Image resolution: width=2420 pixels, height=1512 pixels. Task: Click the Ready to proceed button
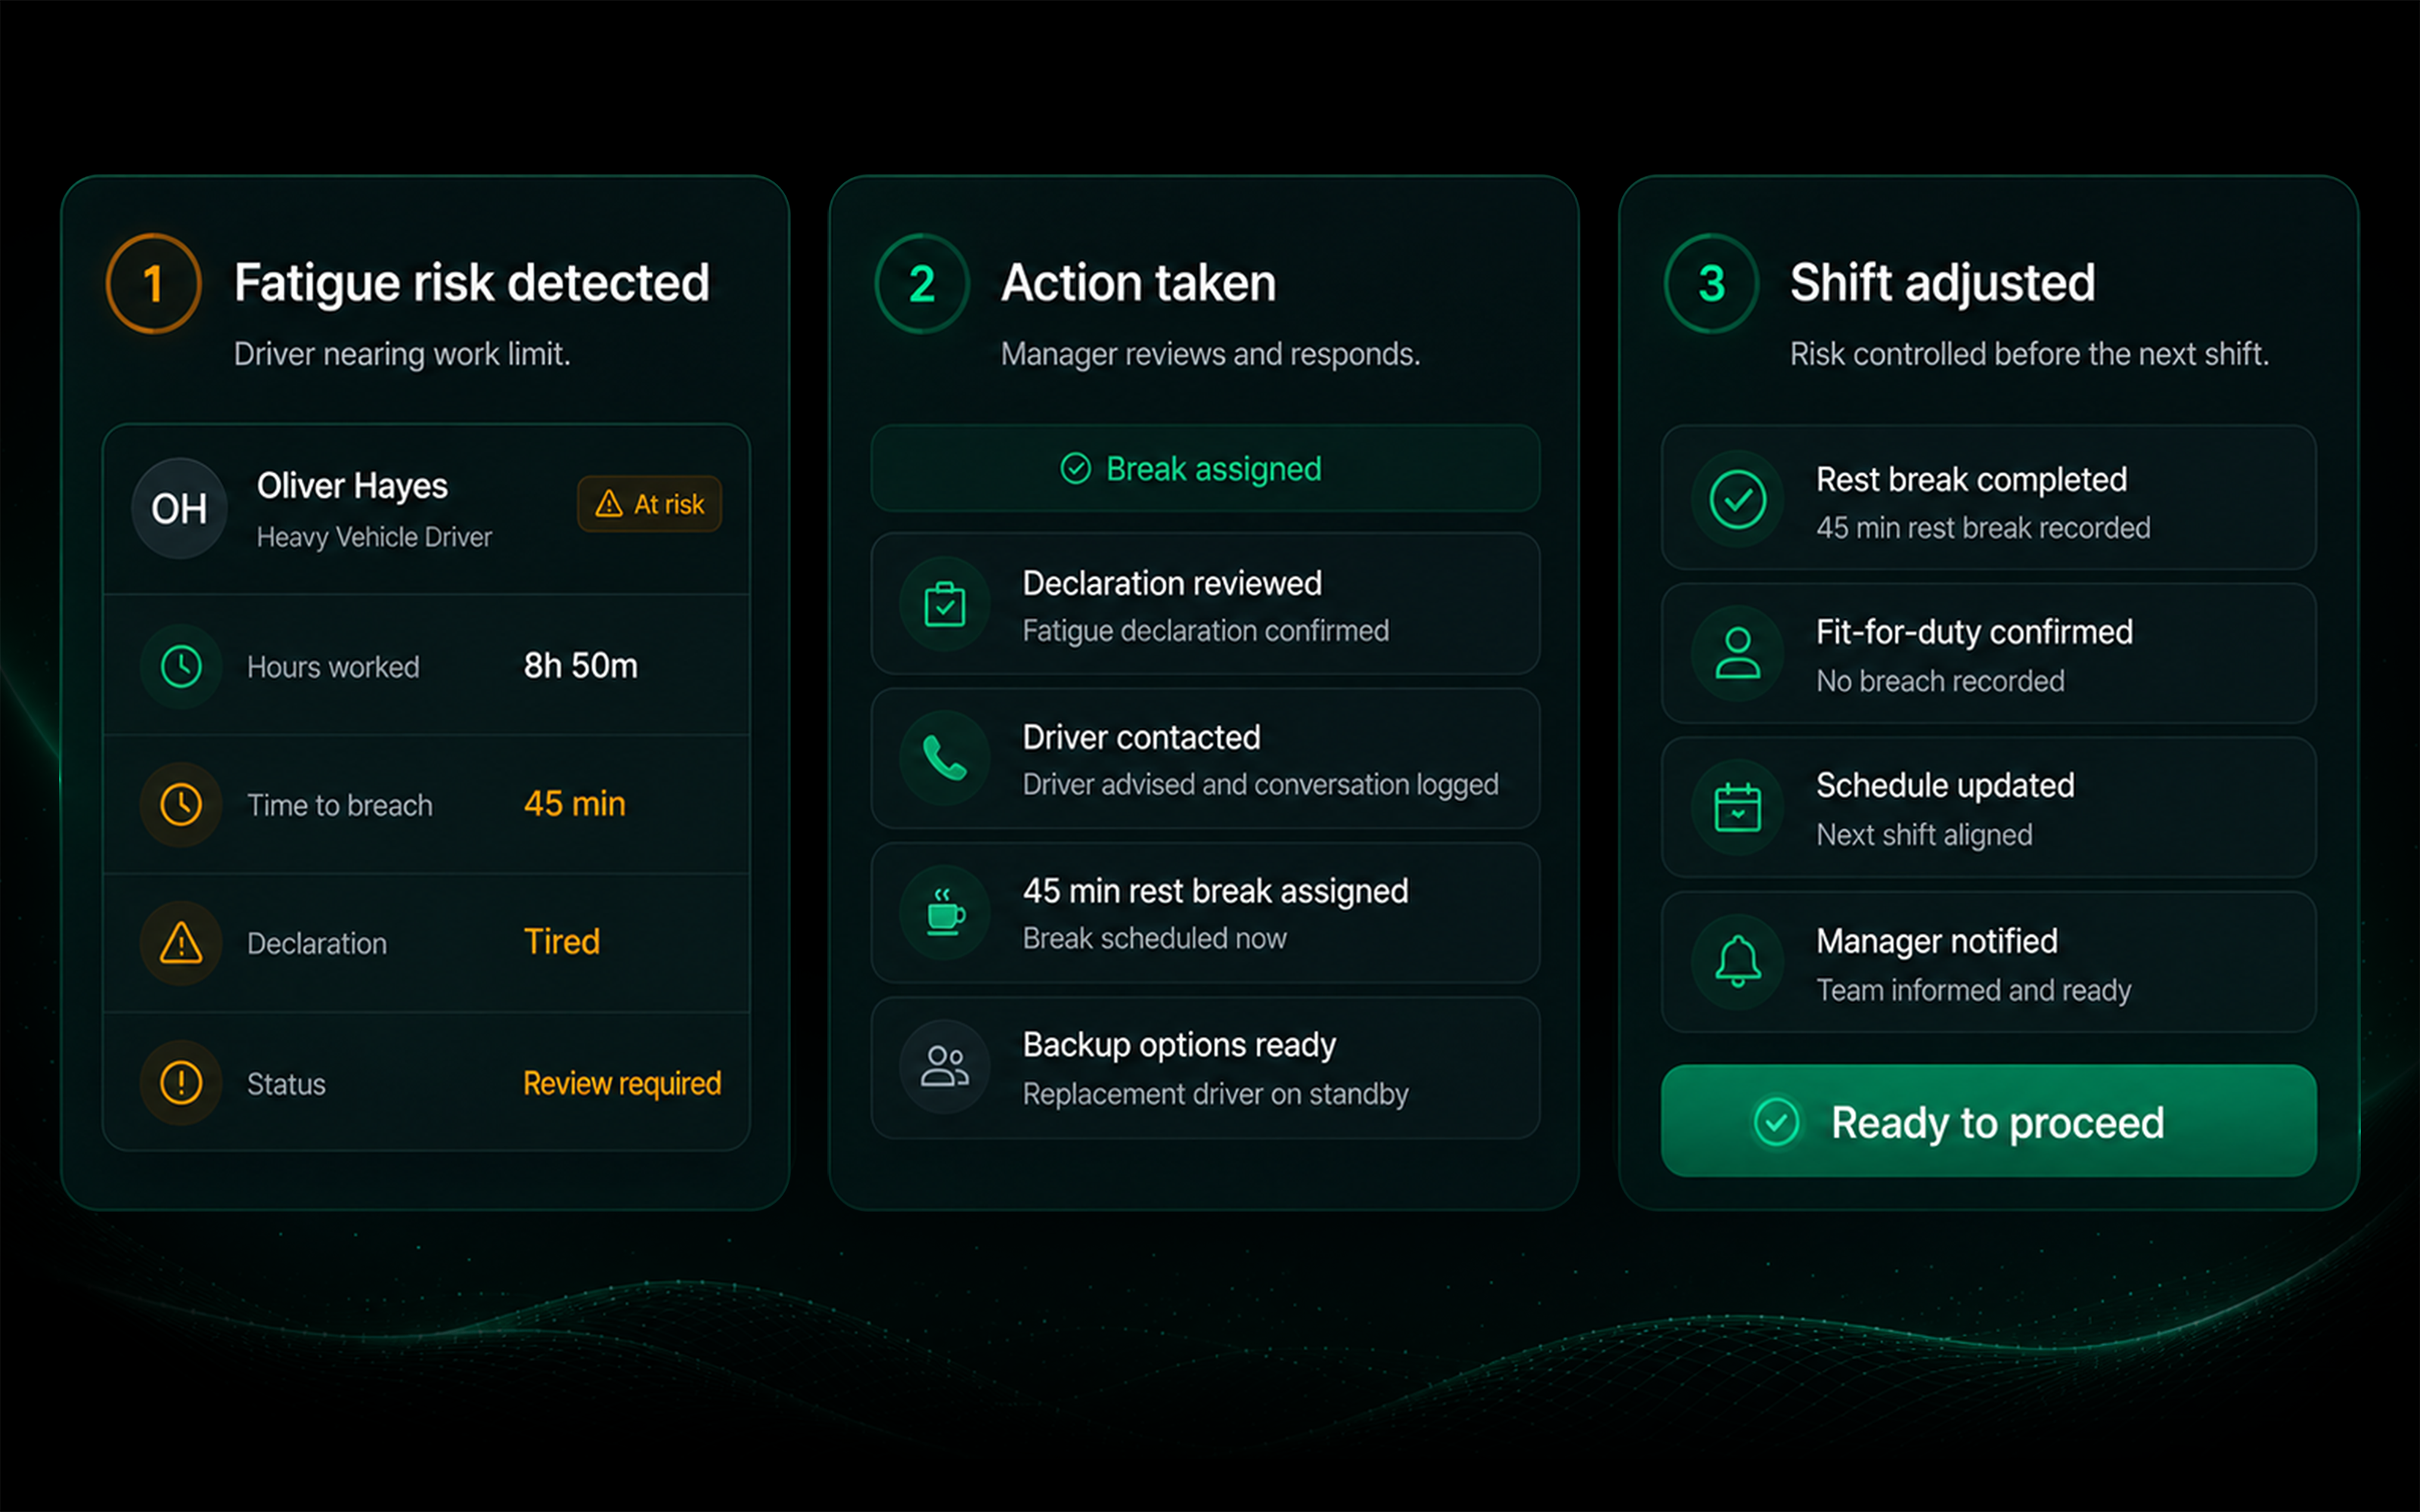pos(1988,1121)
